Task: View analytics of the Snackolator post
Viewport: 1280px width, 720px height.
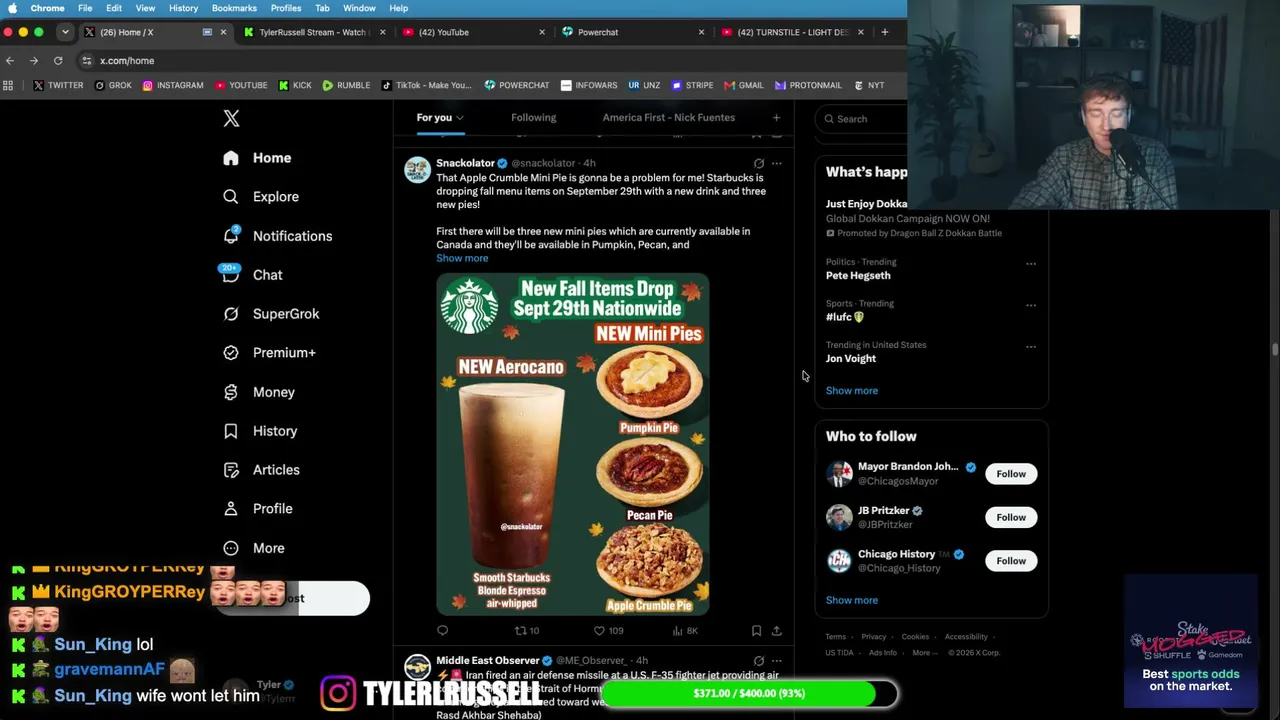Action: [x=685, y=631]
